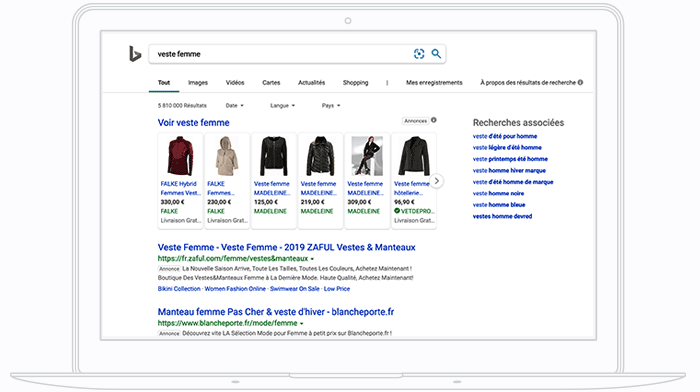Viewport: 700px width, 392px height.
Task: Open red FALKE Hybrid jacket thumbnail
Action: pyautogui.click(x=180, y=156)
